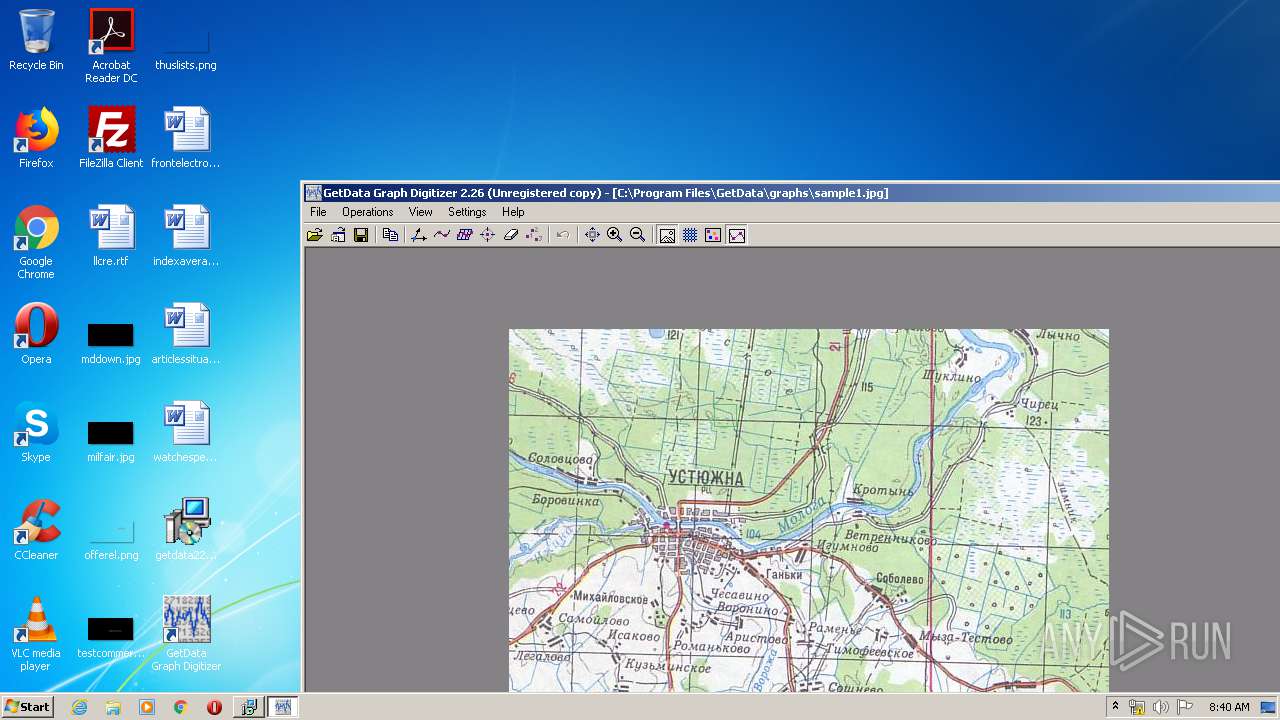The height and width of the screenshot is (720, 1280).
Task: Select Opera desktop shortcut
Action: coord(36,334)
